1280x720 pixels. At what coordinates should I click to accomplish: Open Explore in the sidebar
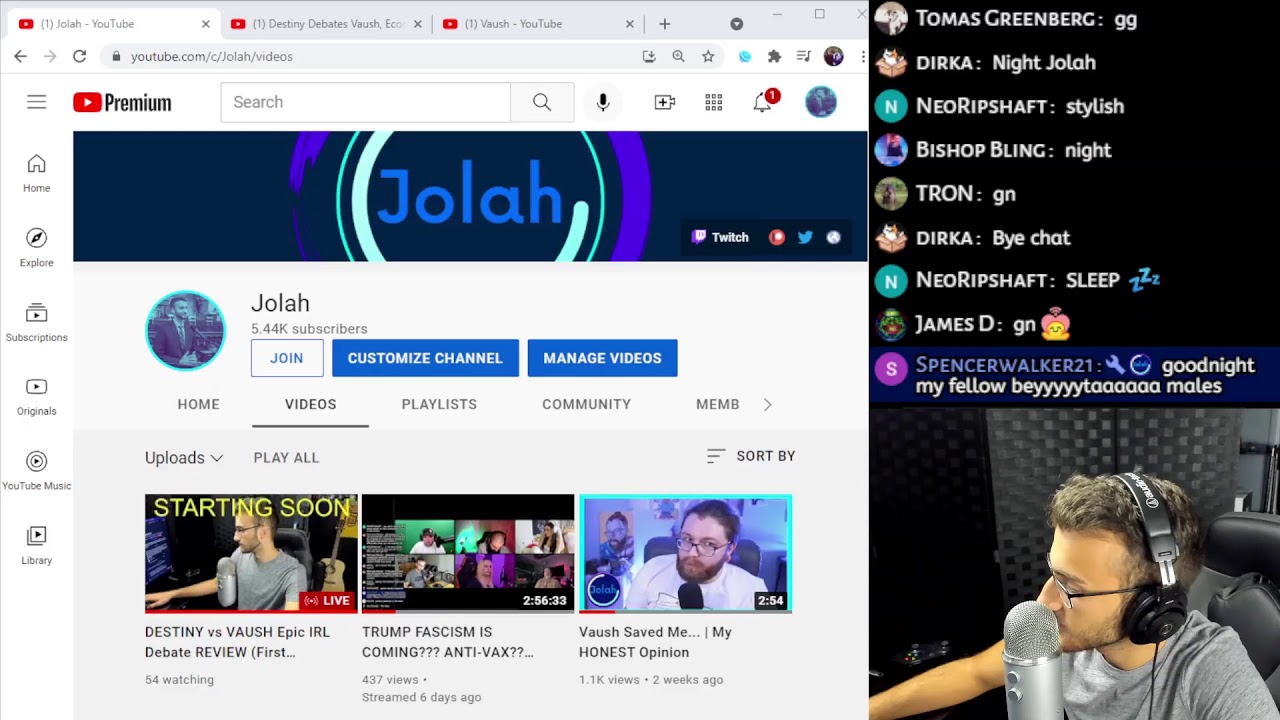[x=36, y=247]
